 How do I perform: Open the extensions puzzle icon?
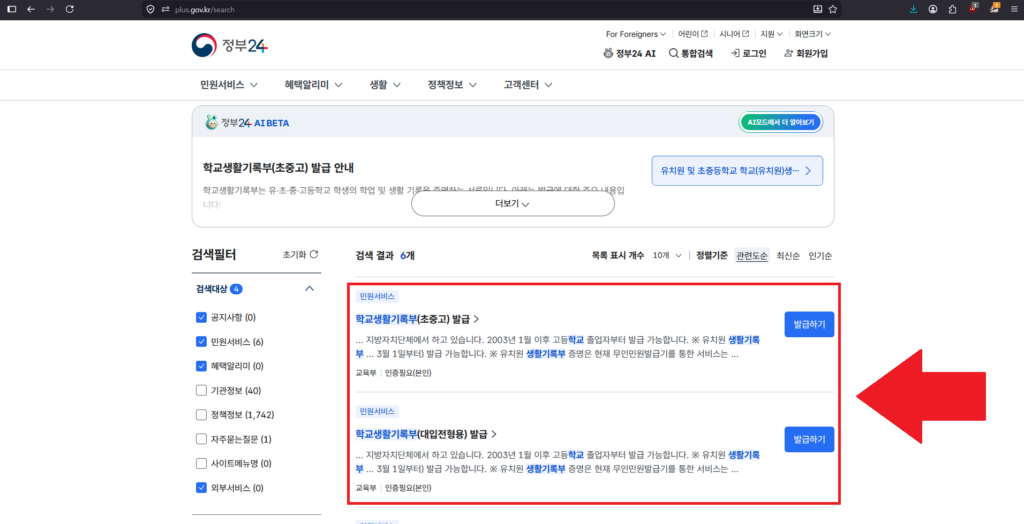click(952, 9)
